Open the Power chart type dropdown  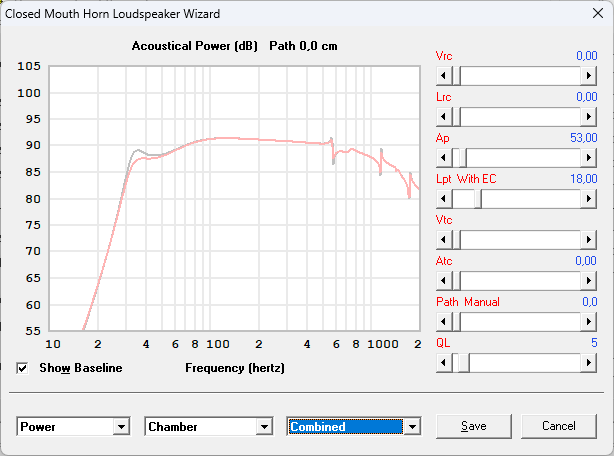tap(121, 427)
